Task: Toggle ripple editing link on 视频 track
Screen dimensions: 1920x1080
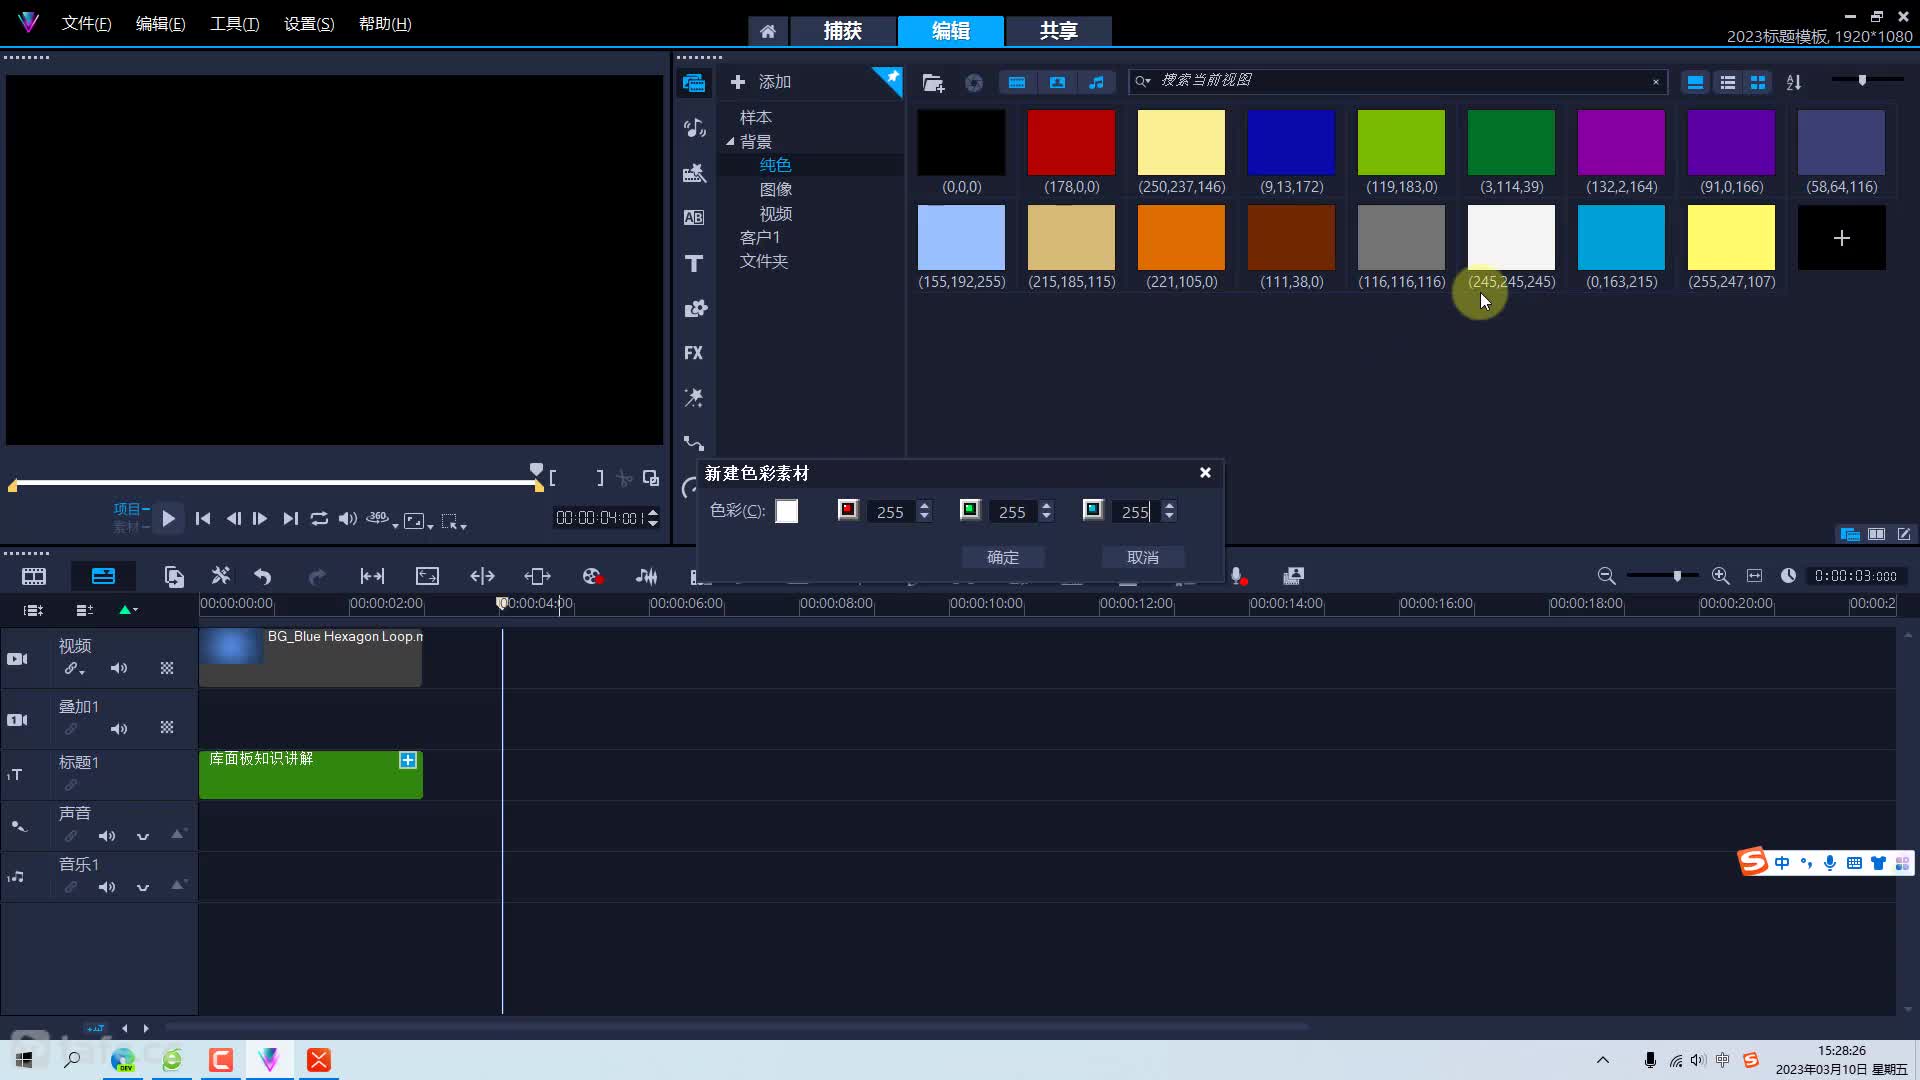Action: point(73,668)
